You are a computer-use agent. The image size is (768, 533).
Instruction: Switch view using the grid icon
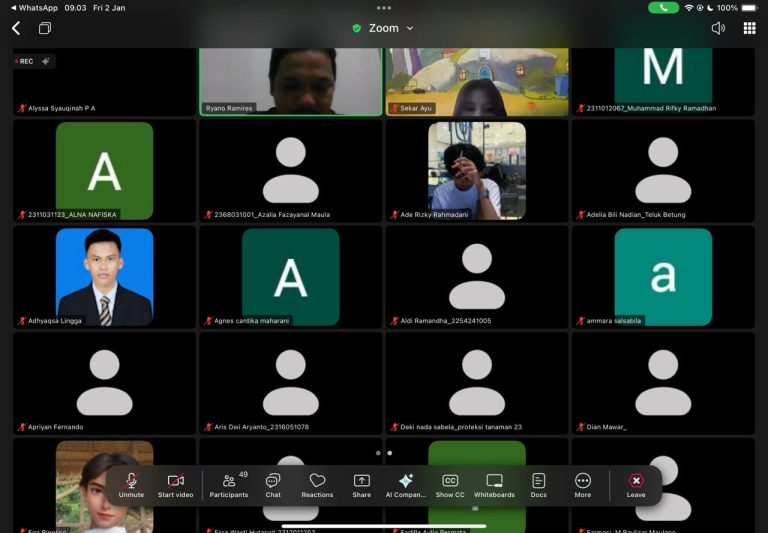(x=749, y=28)
